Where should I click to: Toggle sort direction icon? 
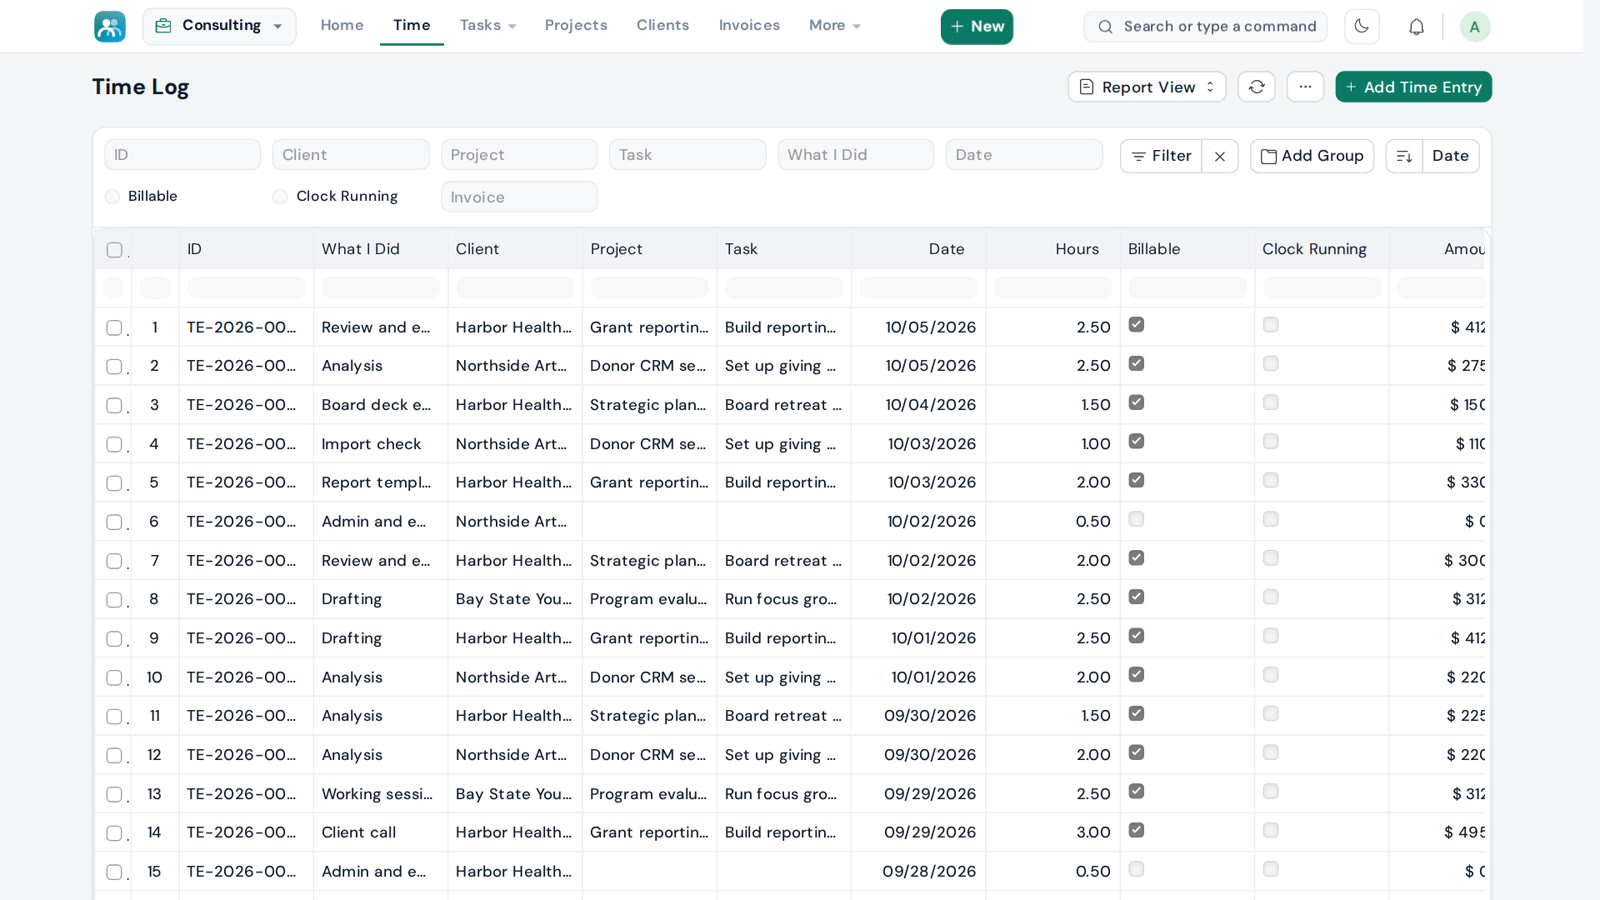click(1404, 156)
